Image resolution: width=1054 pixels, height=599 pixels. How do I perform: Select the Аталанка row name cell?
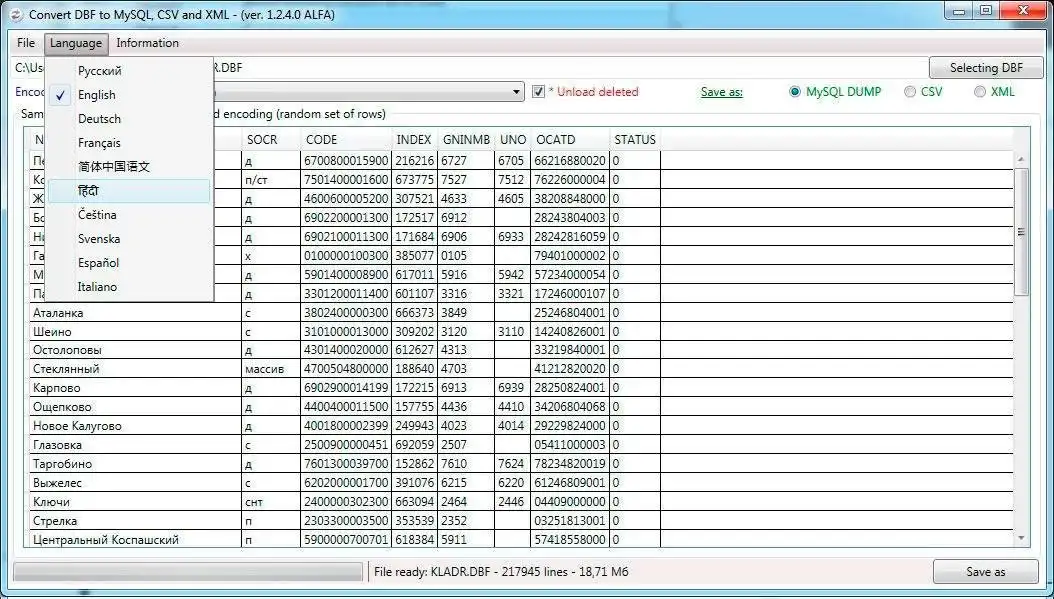pos(135,313)
